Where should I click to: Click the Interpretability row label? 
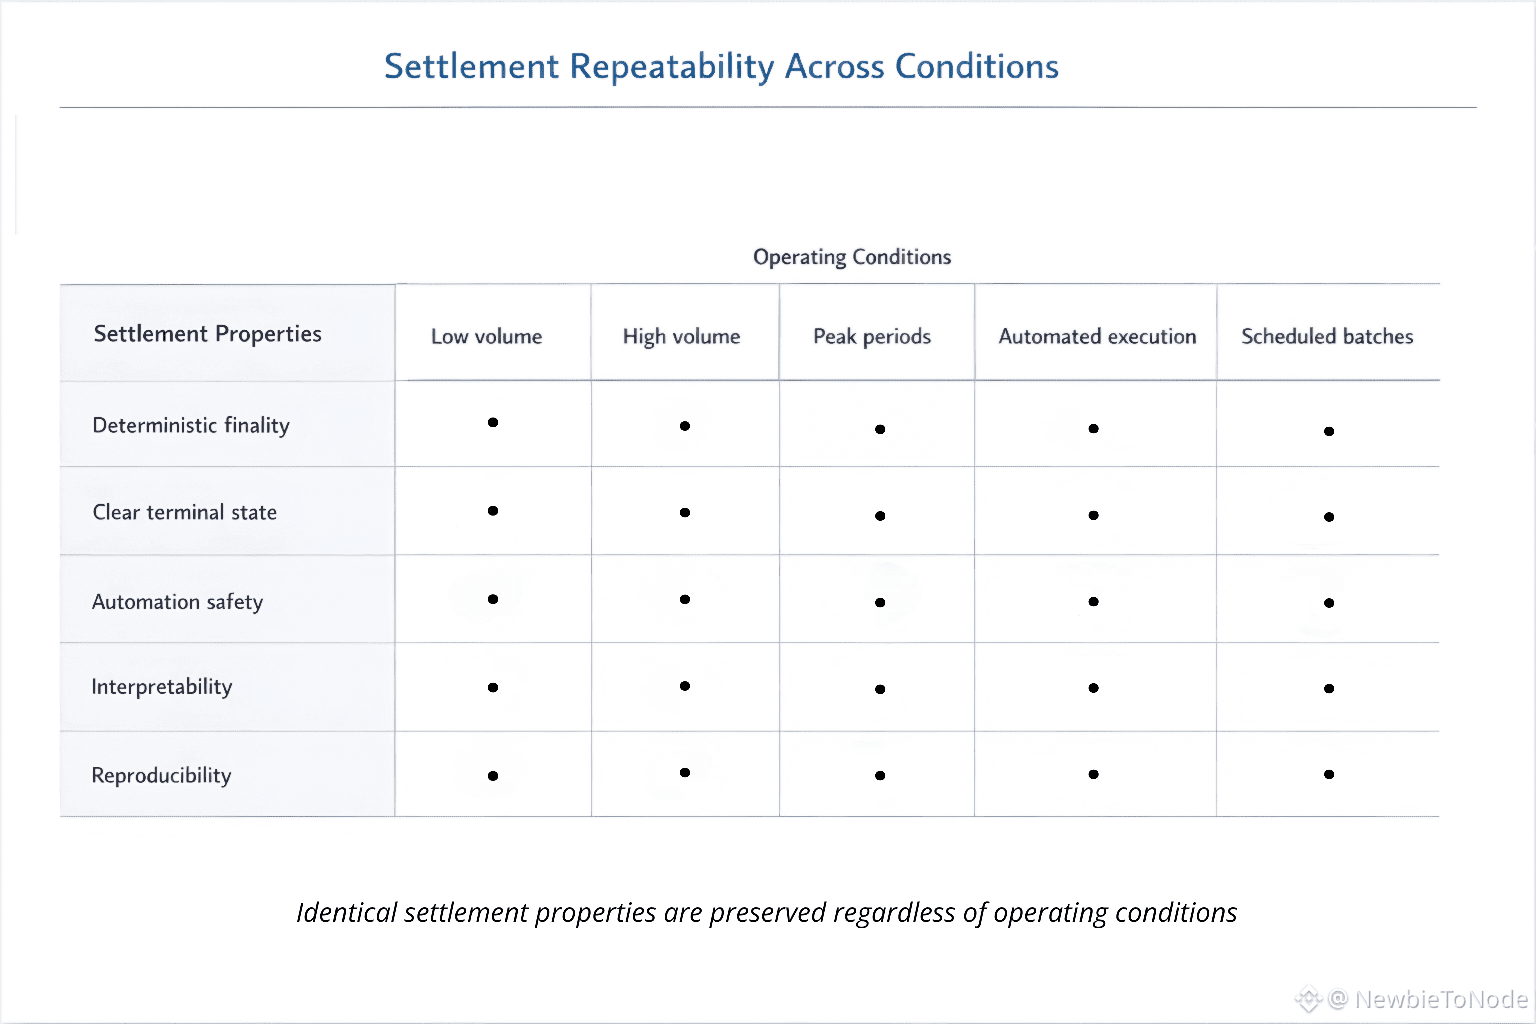coord(162,687)
